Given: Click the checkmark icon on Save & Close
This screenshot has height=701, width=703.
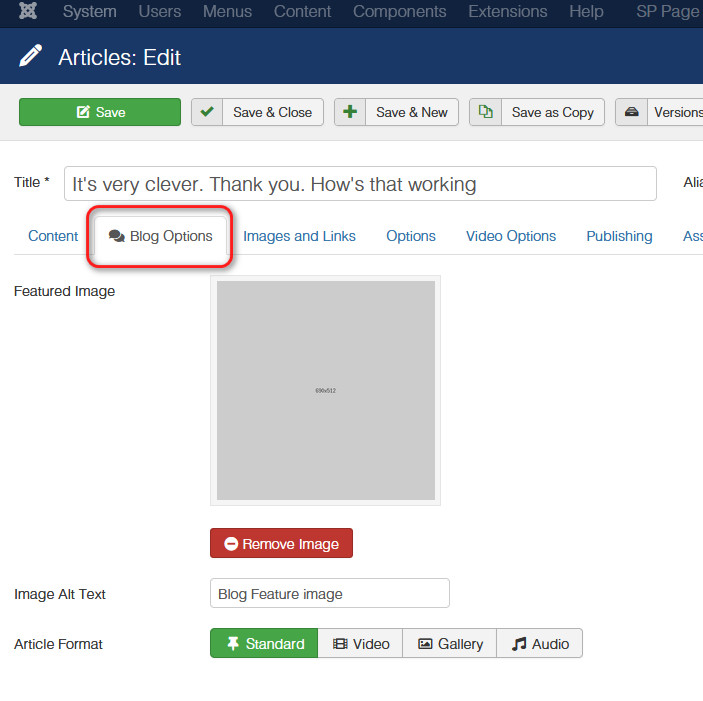Looking at the screenshot, I should point(207,112).
